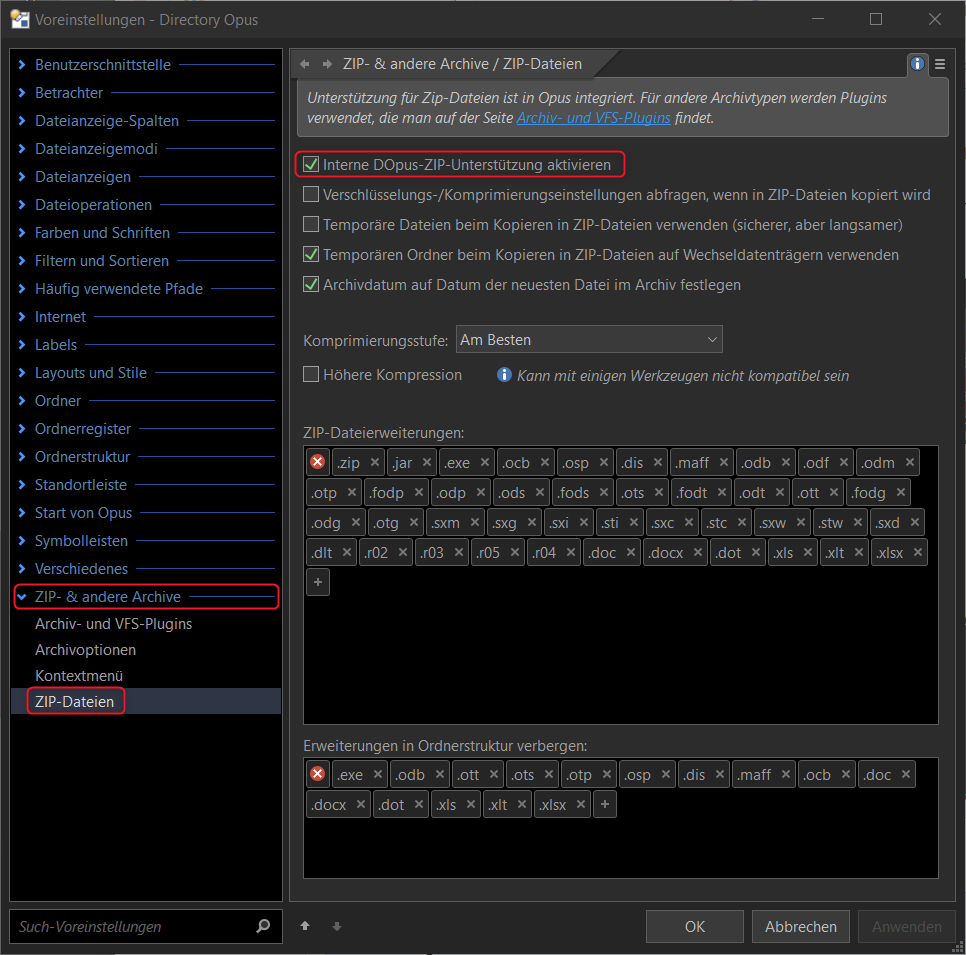Viewport: 966px width, 955px height.
Task: Click the red clear icon in ZIP-Dateierweiterungen
Action: [318, 462]
